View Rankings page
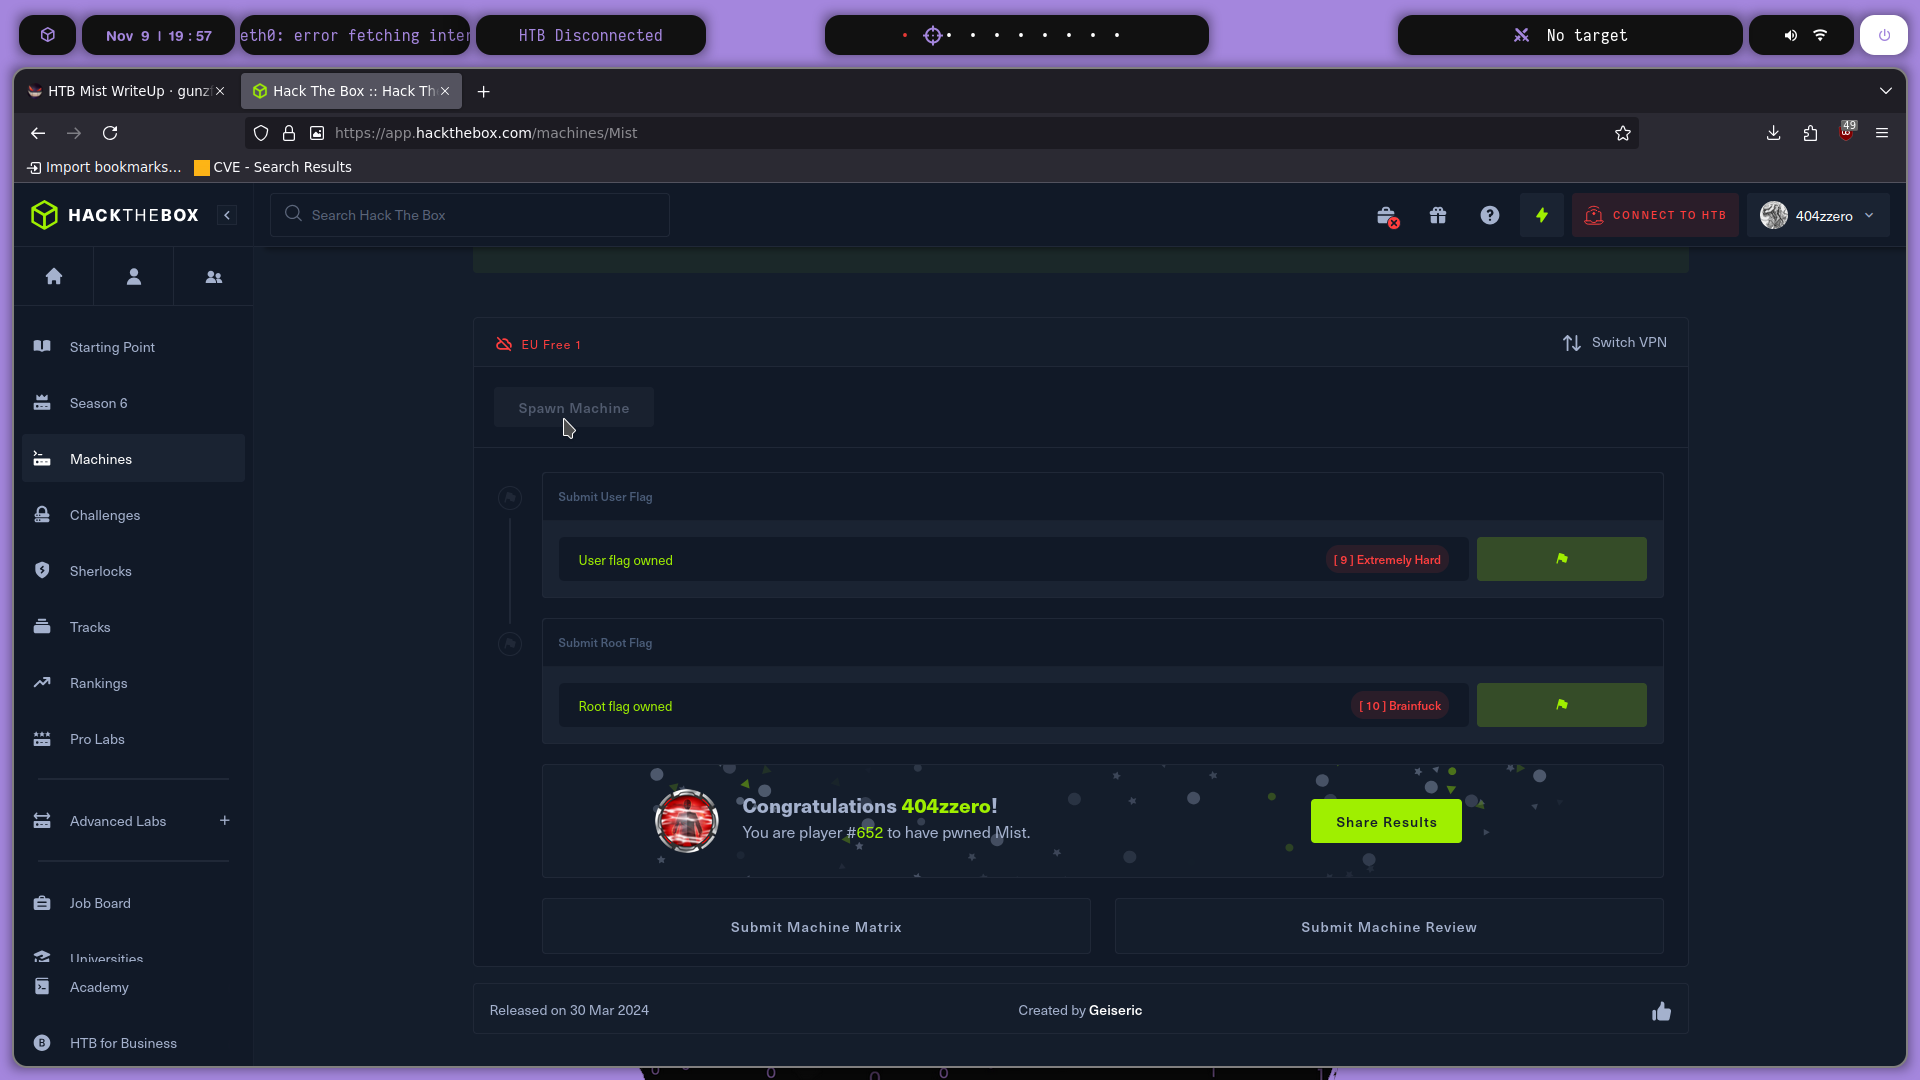Image resolution: width=1920 pixels, height=1080 pixels. pos(133,683)
